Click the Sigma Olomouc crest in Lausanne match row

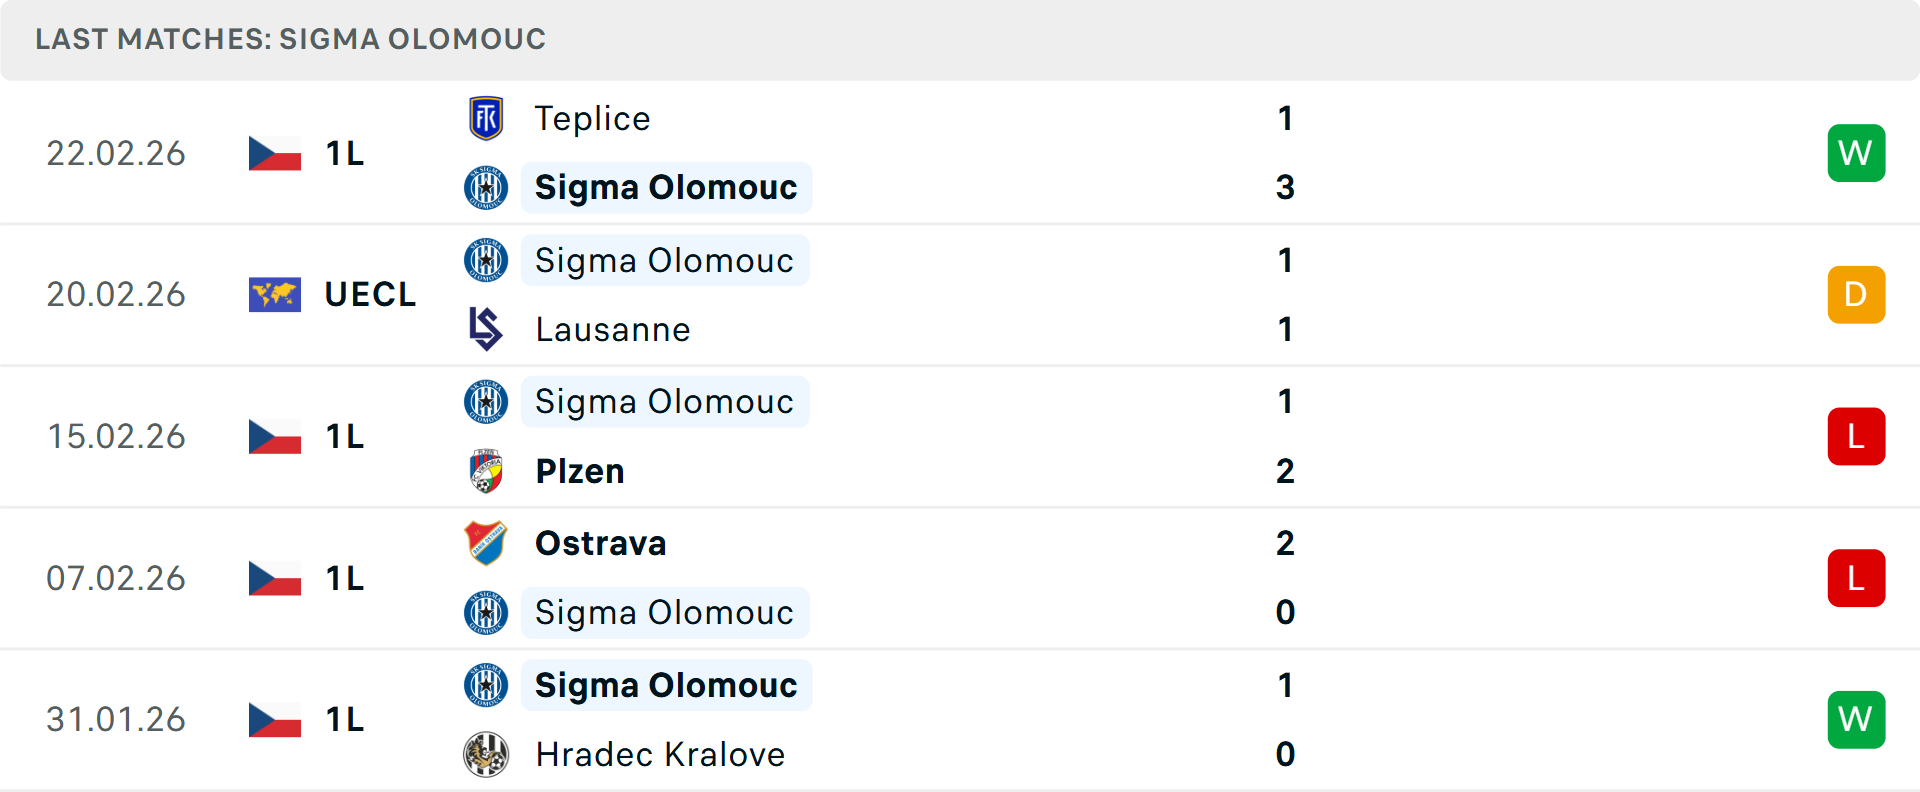point(486,259)
